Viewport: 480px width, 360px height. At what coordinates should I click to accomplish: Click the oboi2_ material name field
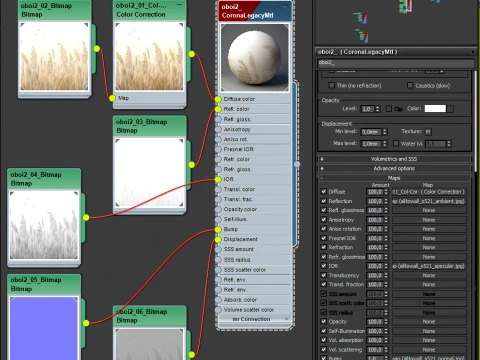point(395,63)
